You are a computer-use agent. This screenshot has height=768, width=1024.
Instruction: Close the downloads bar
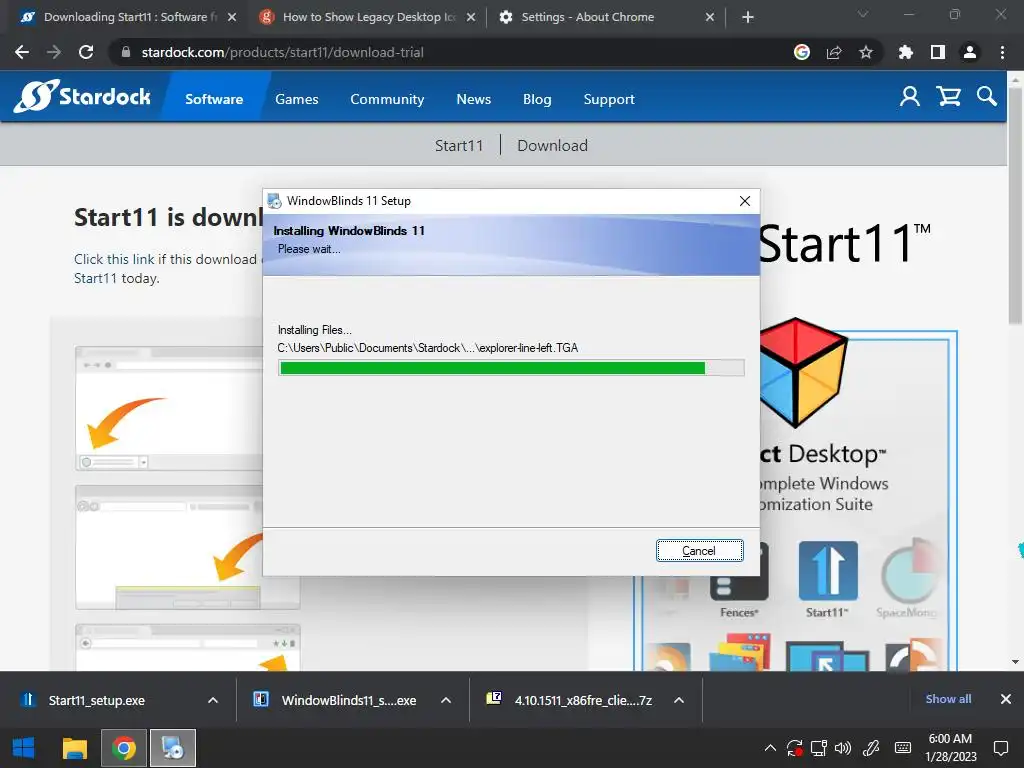1006,699
